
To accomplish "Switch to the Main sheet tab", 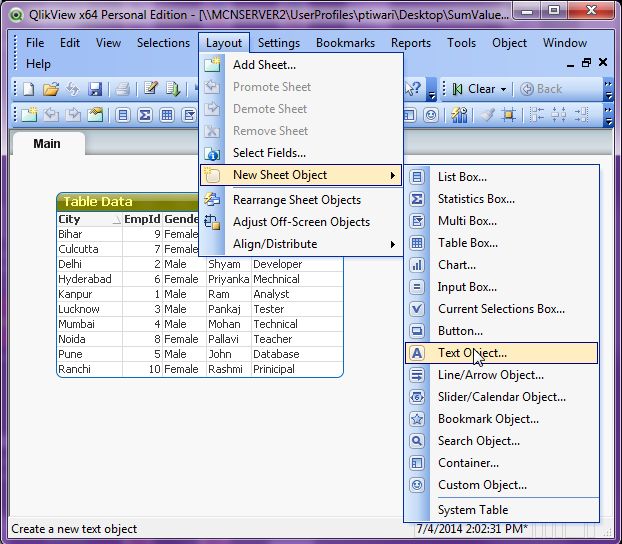I will (47, 144).
